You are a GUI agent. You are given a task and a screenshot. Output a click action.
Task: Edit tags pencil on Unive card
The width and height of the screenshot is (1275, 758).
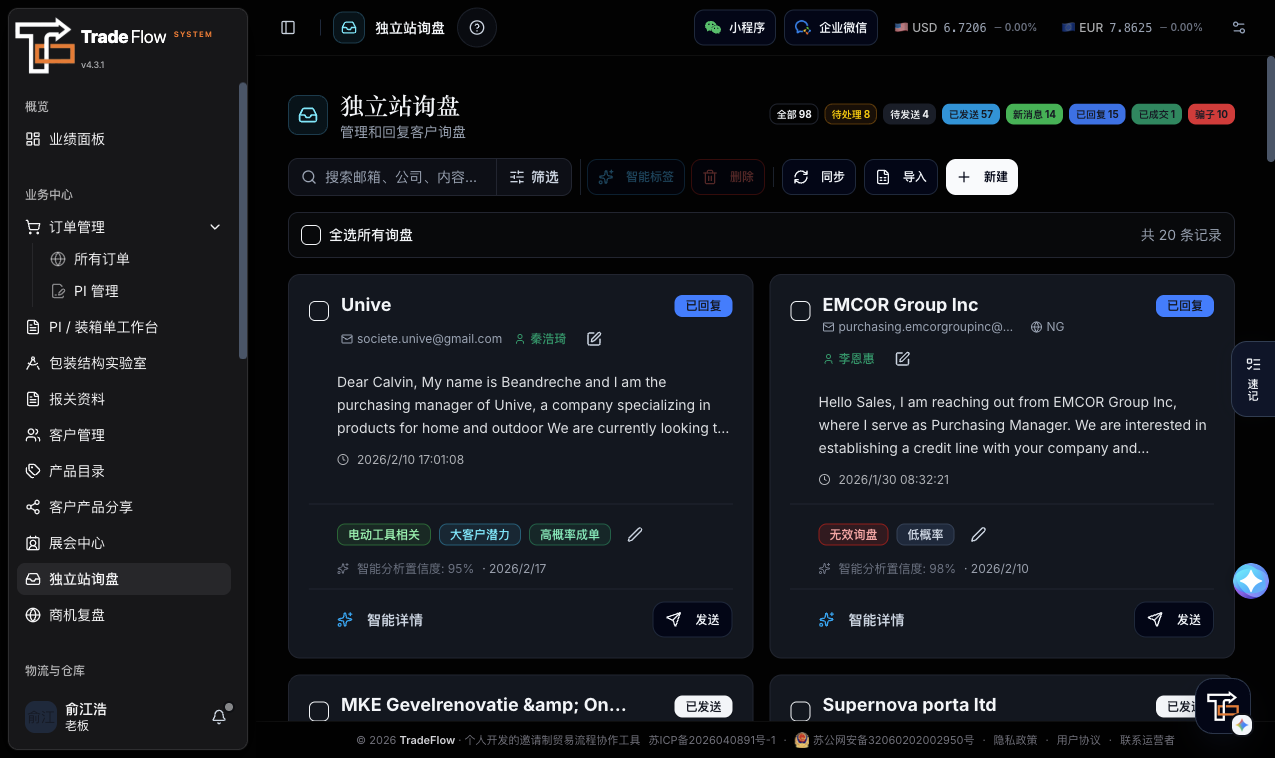[x=635, y=535]
